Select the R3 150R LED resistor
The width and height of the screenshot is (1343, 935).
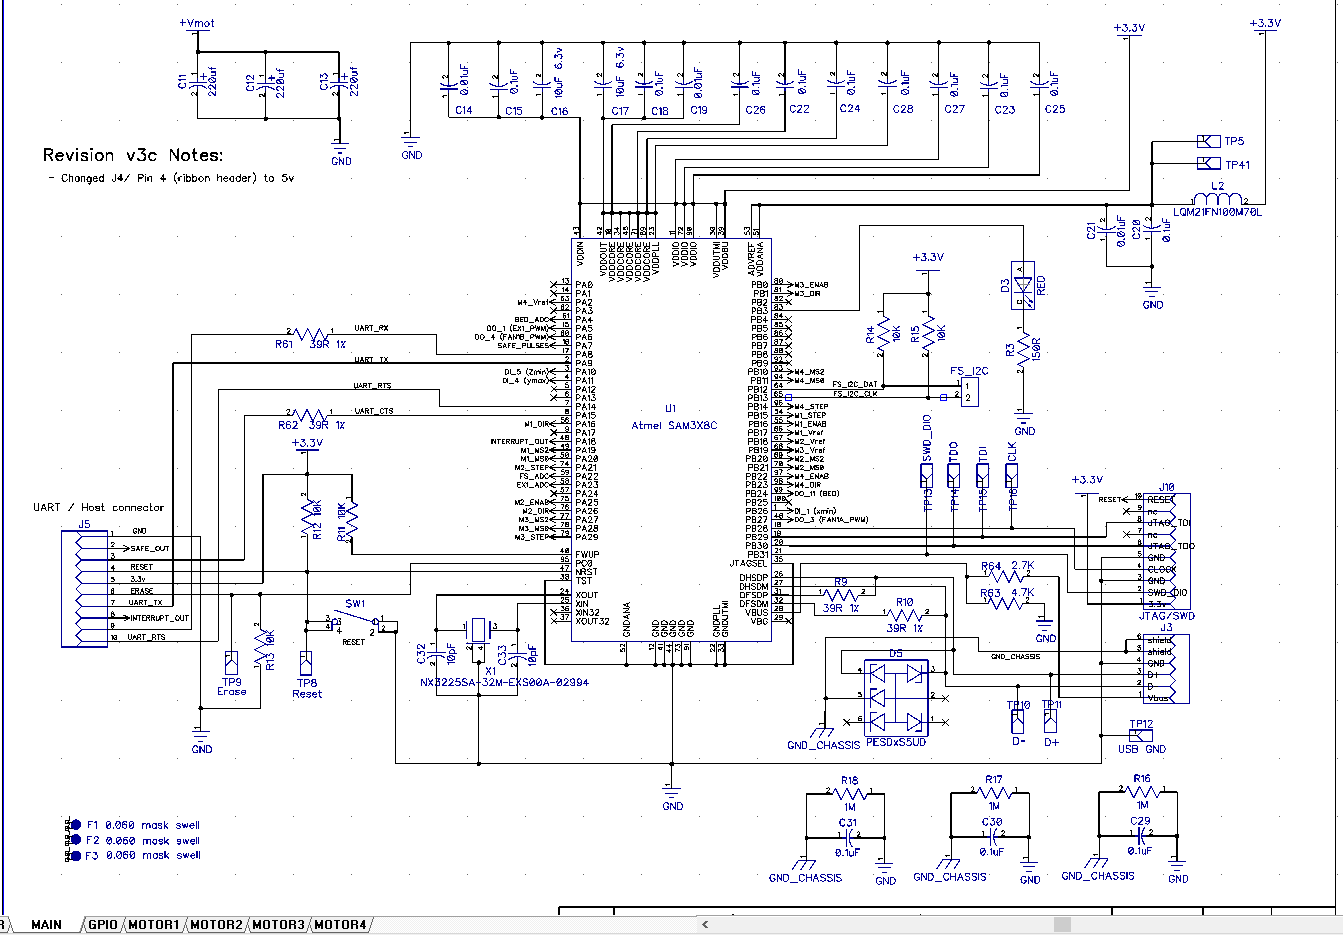(1021, 350)
